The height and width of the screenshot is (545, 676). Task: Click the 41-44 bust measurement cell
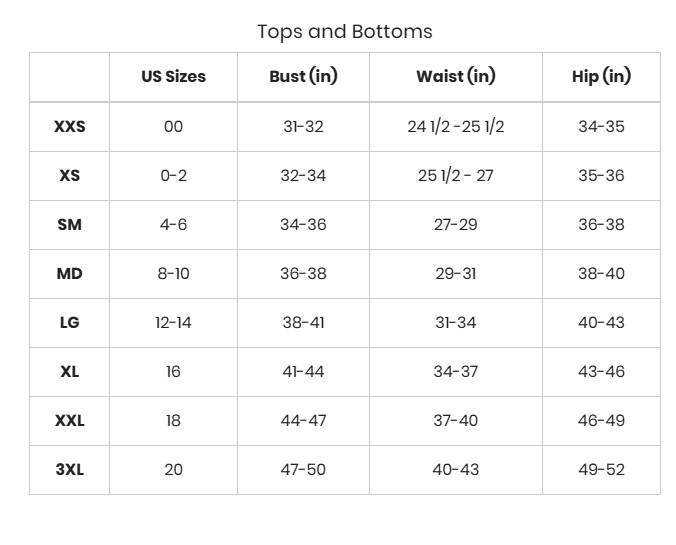click(303, 372)
